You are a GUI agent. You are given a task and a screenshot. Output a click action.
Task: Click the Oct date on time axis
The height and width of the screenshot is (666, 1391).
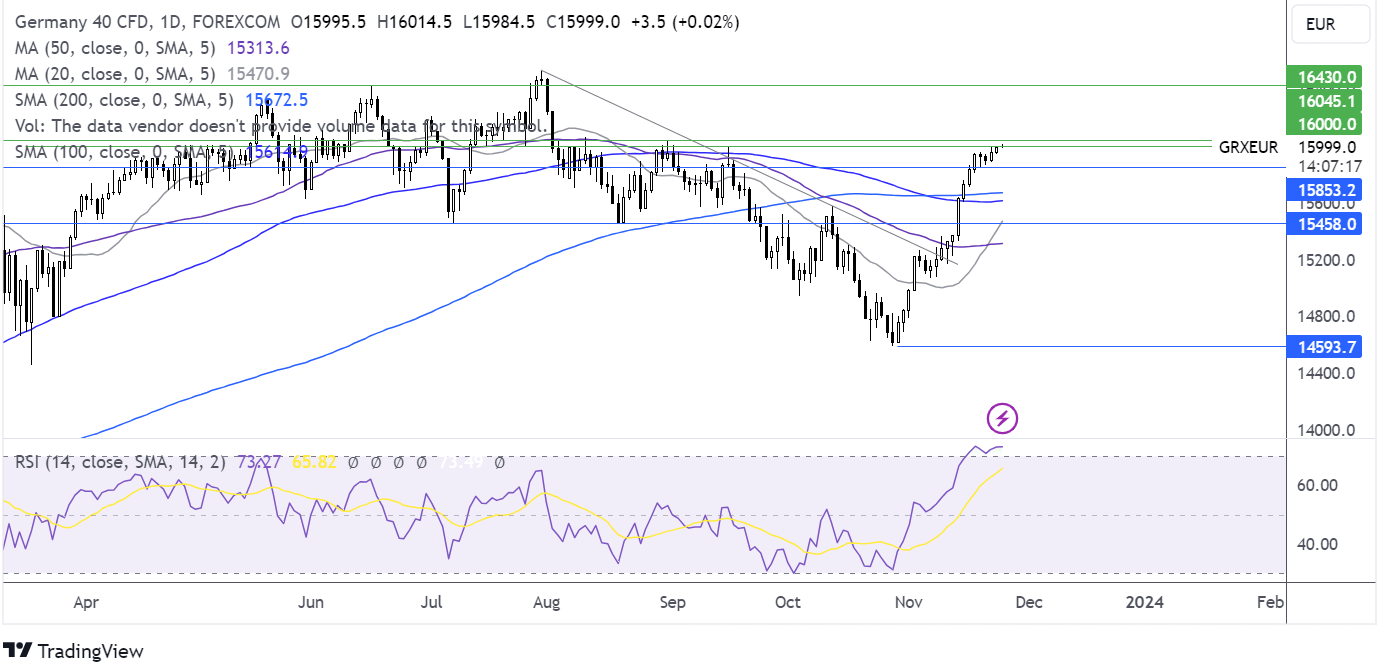pos(788,603)
